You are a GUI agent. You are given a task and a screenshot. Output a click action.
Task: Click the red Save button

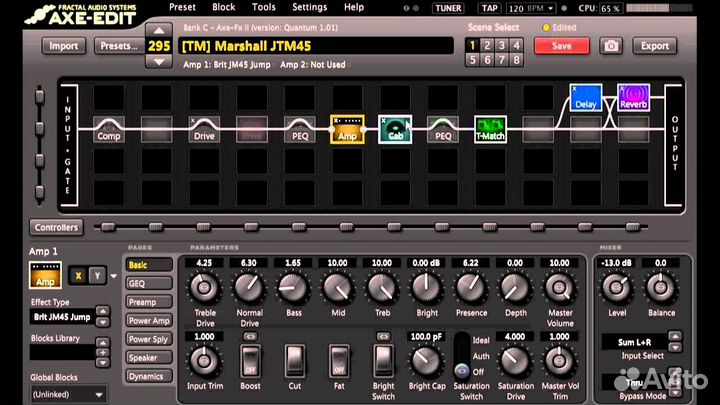(x=562, y=46)
